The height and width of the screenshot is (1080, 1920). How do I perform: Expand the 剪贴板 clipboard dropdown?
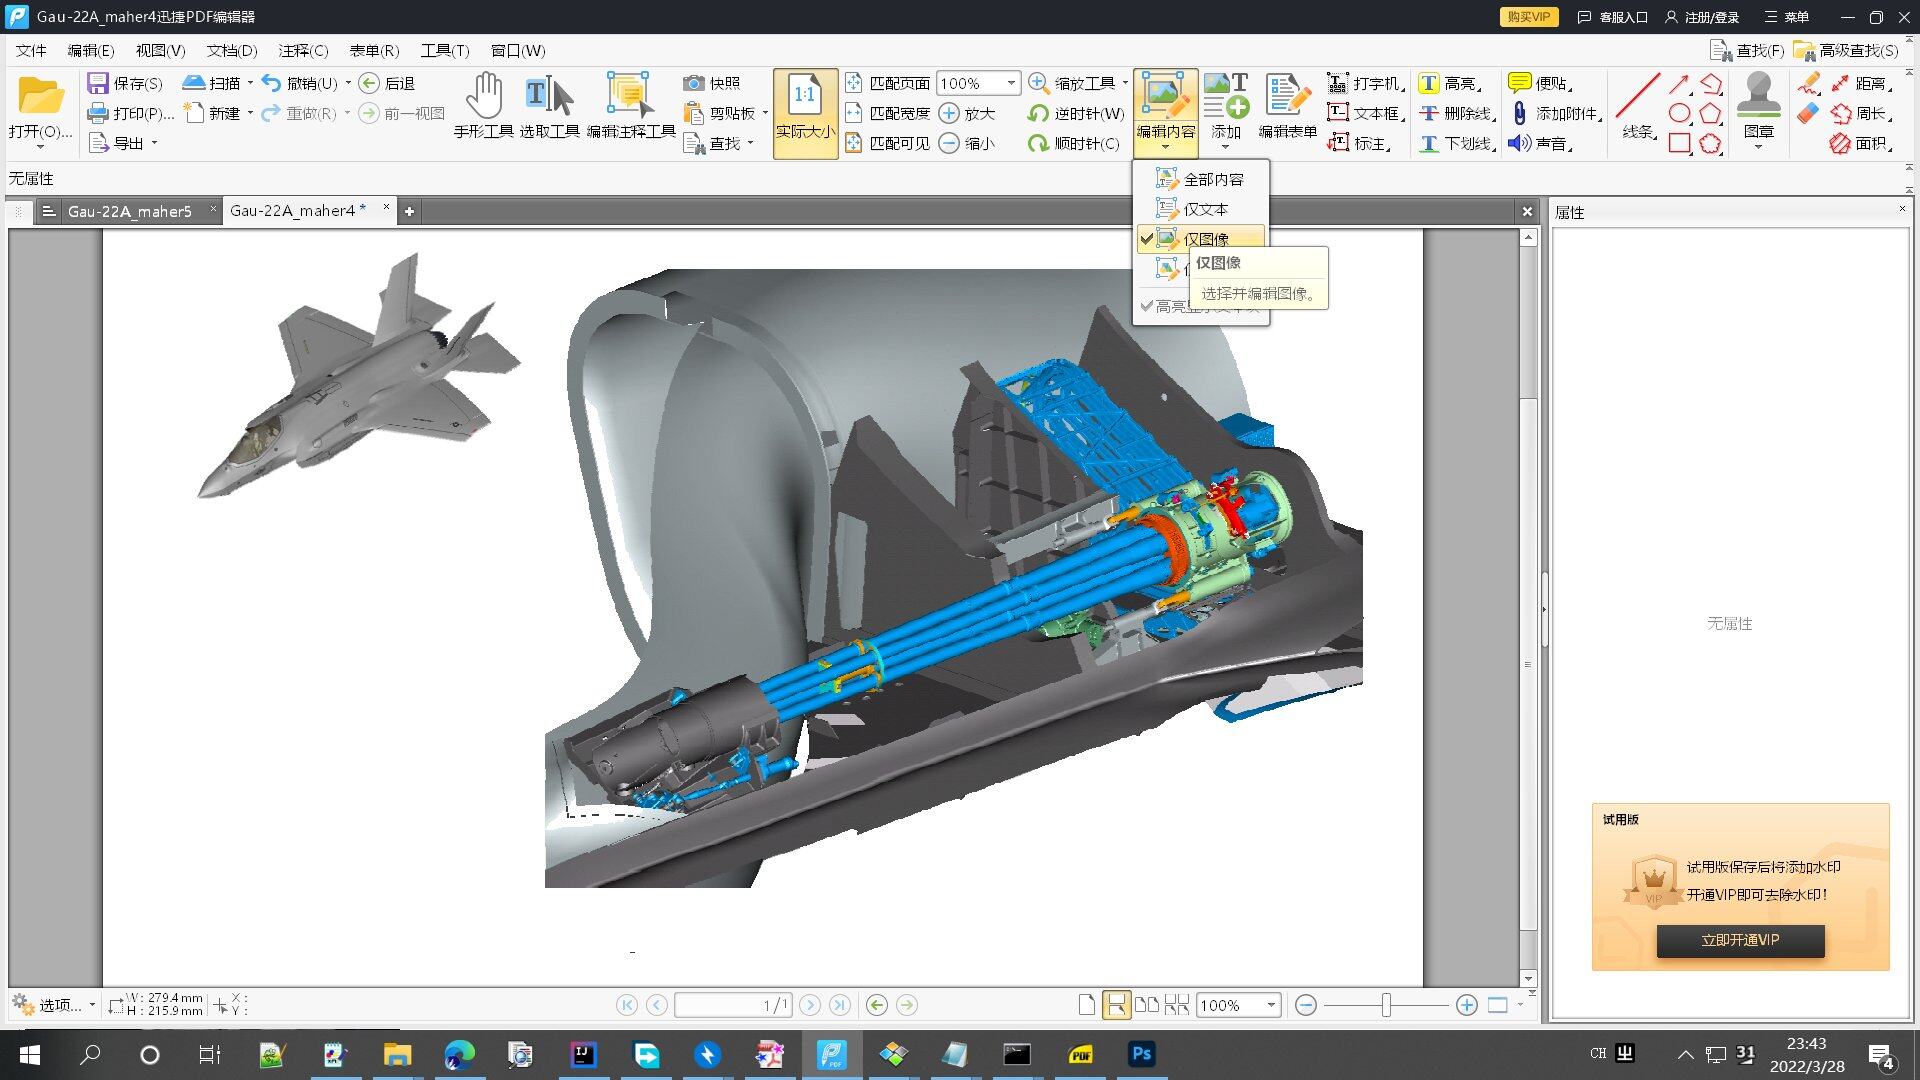765,113
